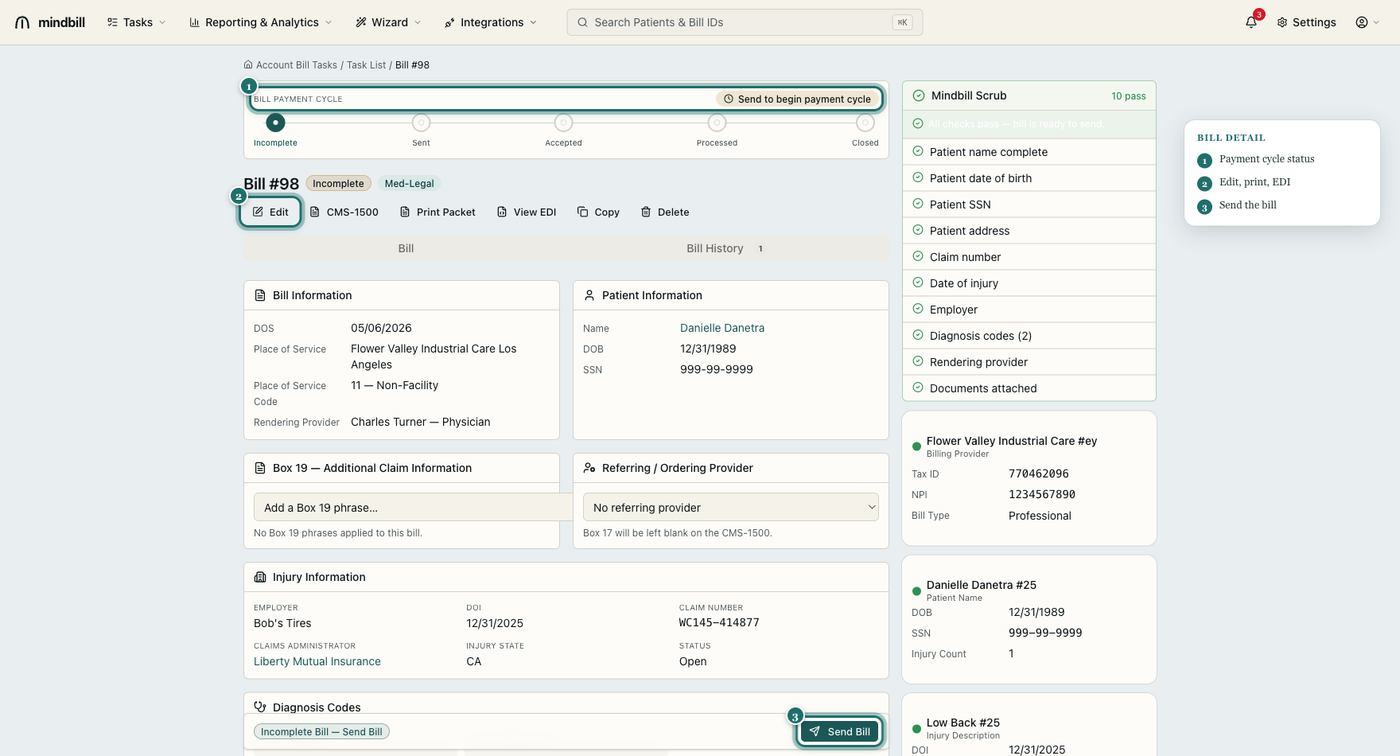
Task: Click the mindbill logo
Action: [x=50, y=22]
